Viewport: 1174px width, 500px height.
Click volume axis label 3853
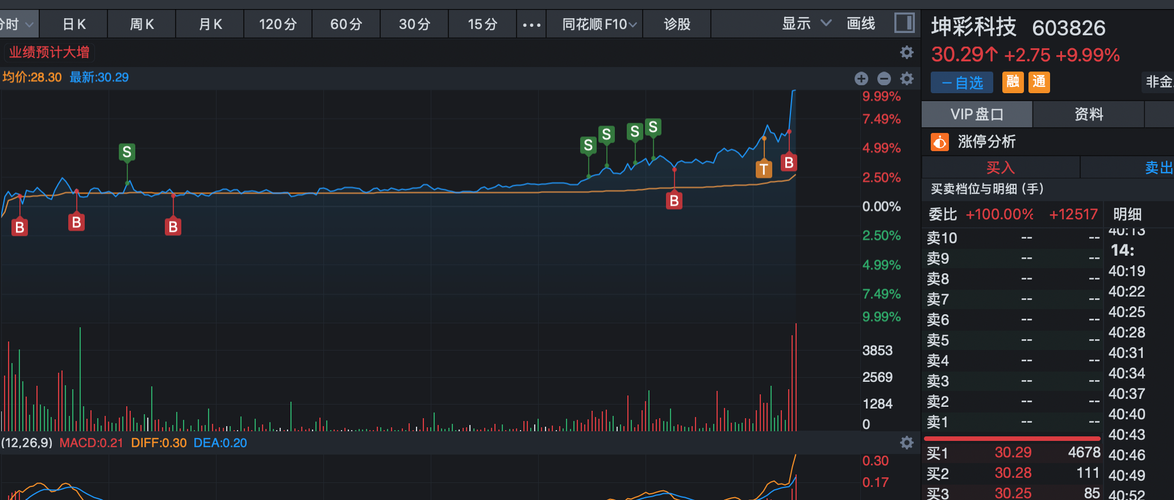click(x=878, y=350)
